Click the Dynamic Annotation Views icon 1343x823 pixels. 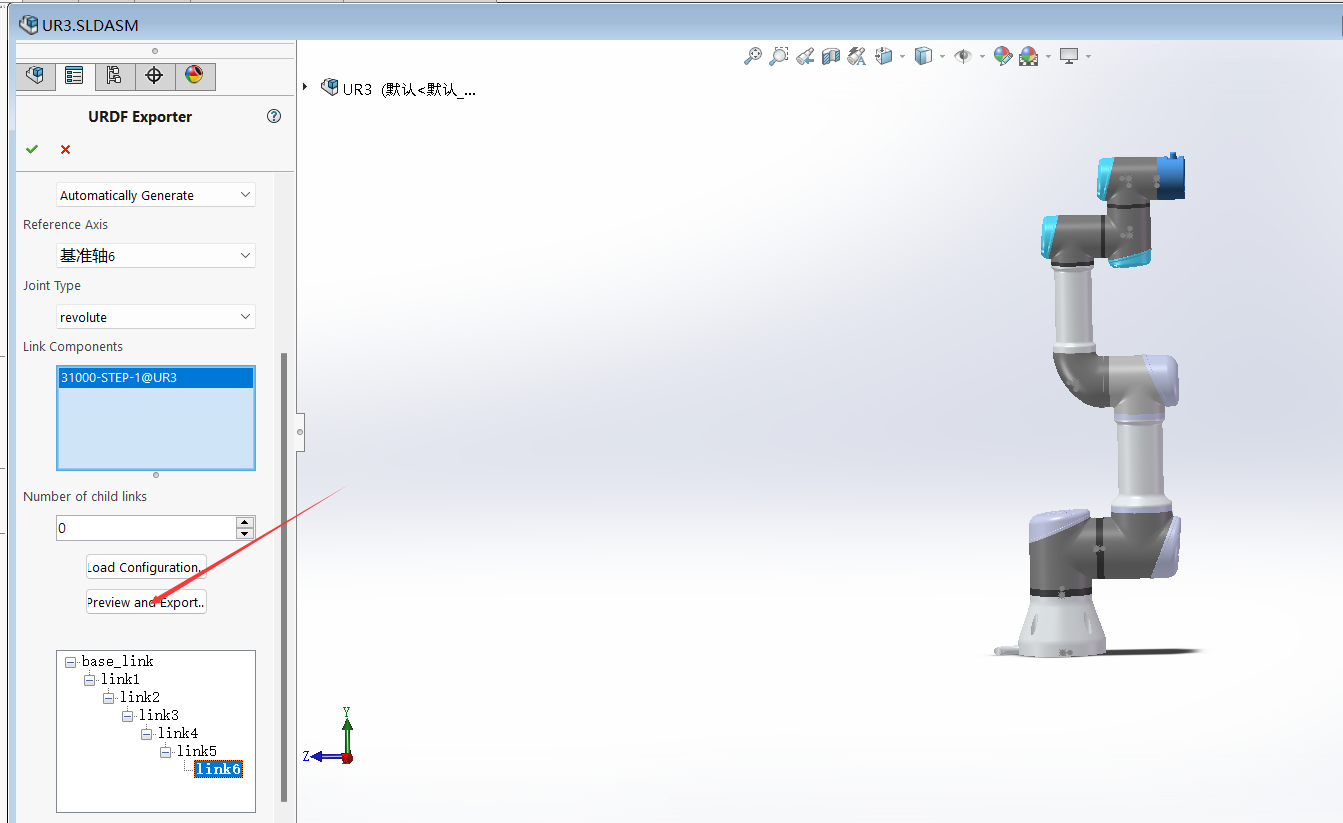coord(857,56)
